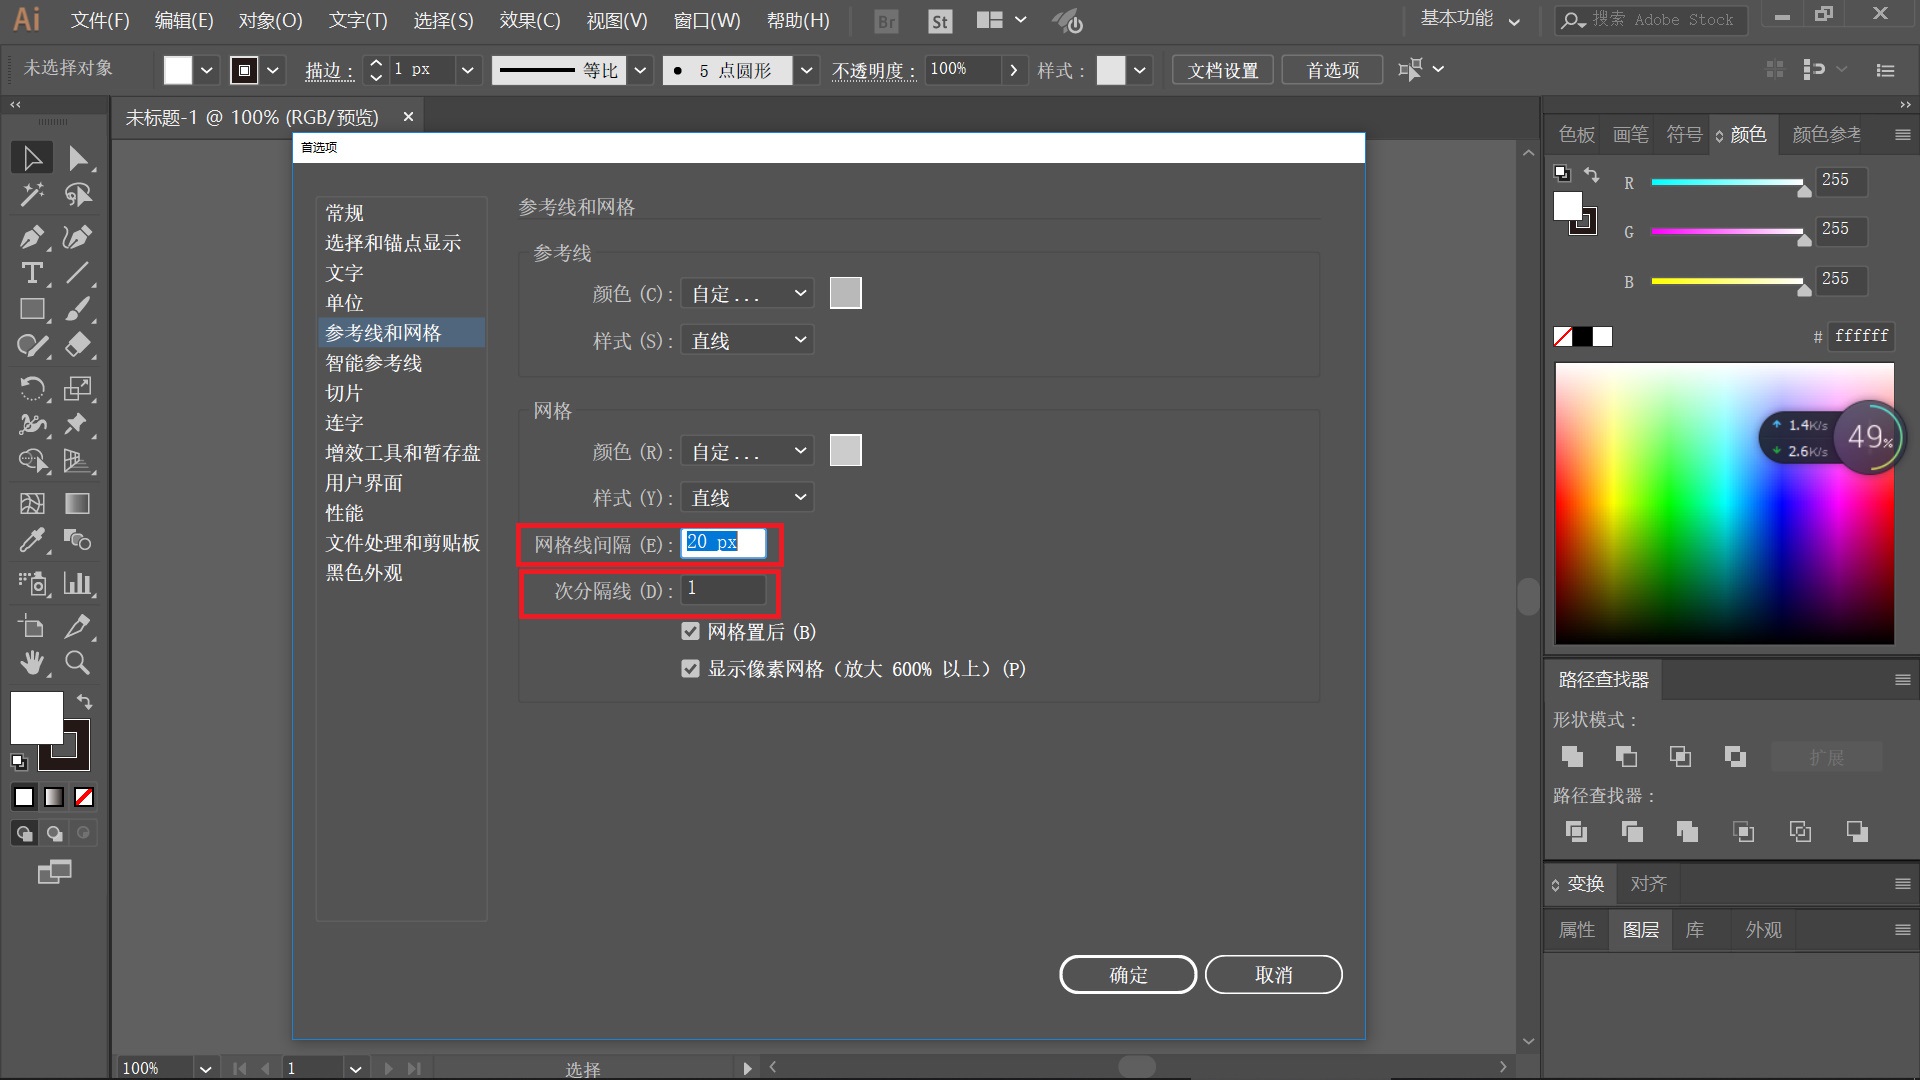
Task: Toggle the Show Pixel Grid (显示像素网格) checkbox
Action: click(x=690, y=669)
